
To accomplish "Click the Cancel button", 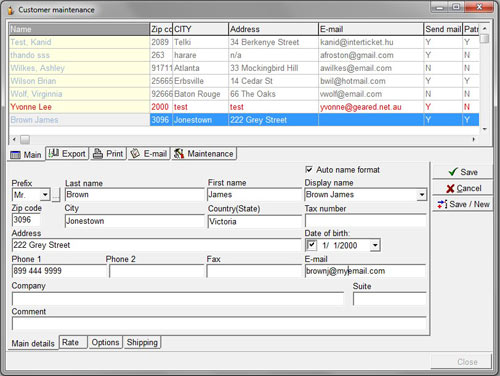I will [x=463, y=188].
